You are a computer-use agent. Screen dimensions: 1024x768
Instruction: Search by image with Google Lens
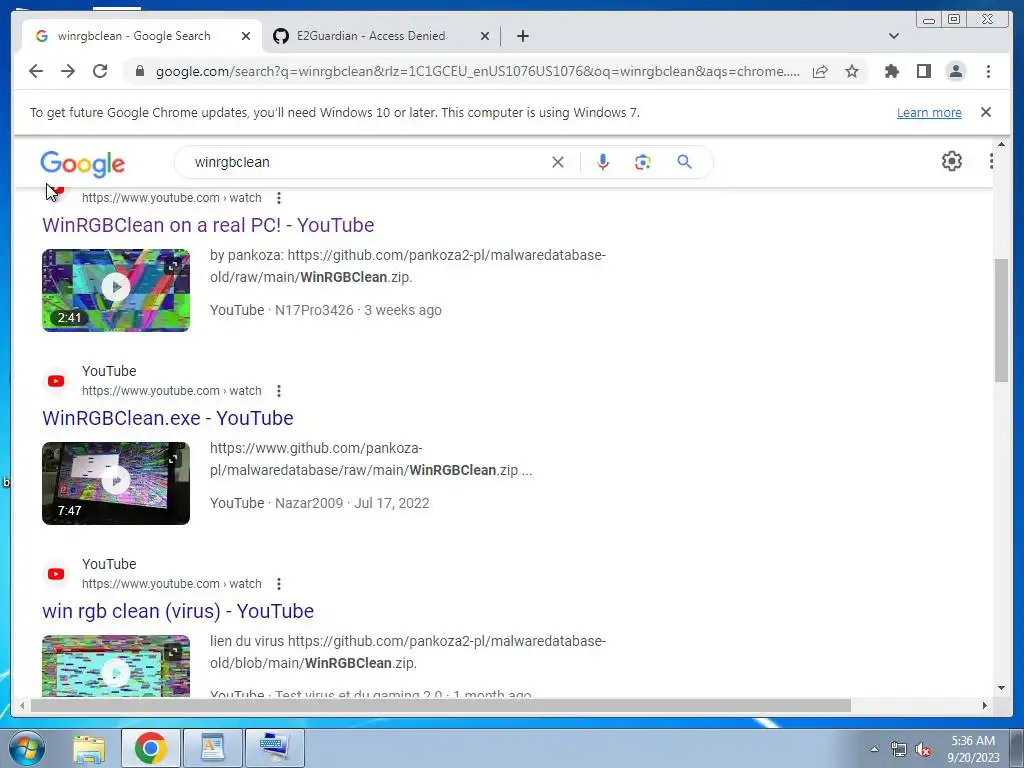click(x=643, y=162)
